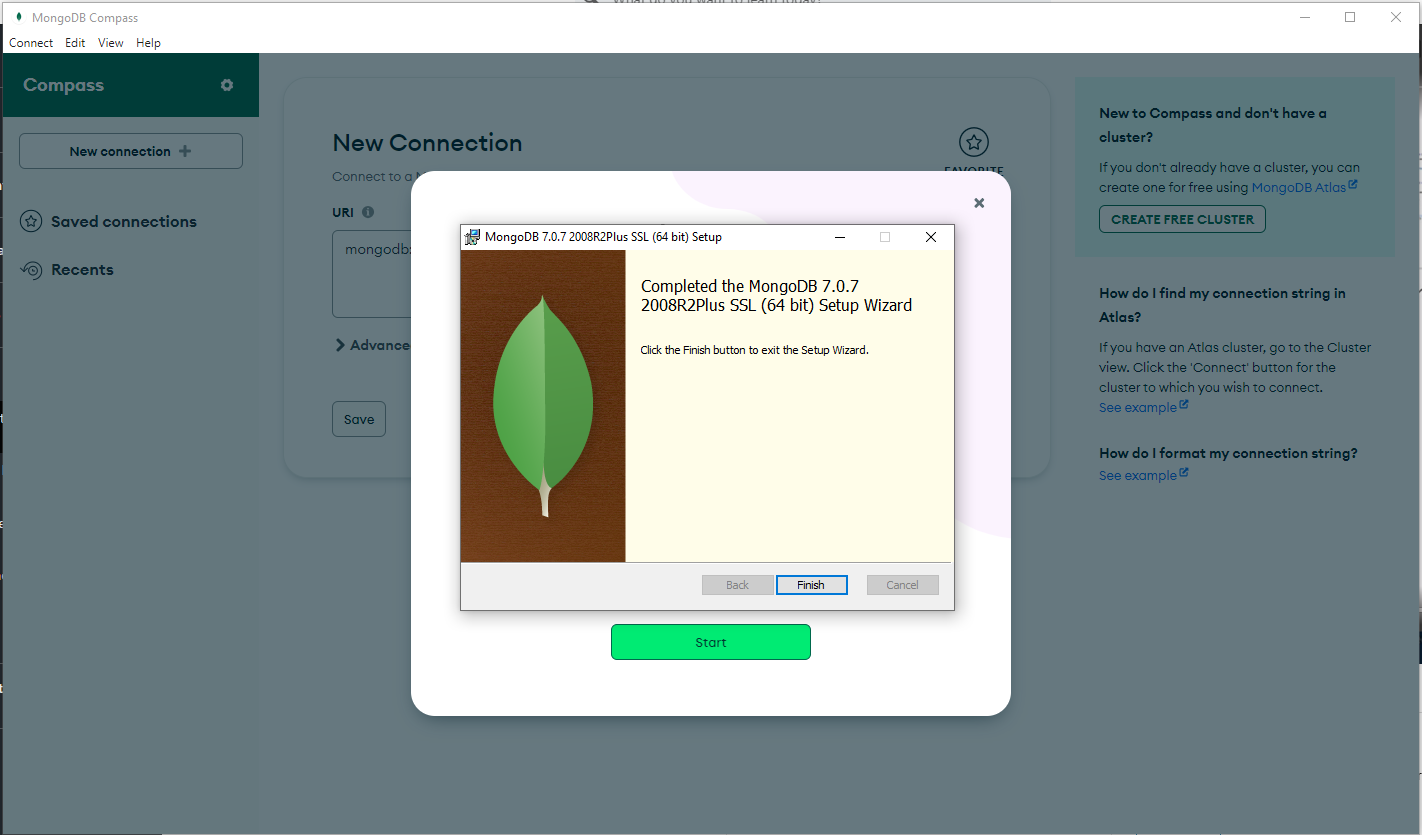
Task: Select Recents in the sidebar
Action: click(x=82, y=269)
